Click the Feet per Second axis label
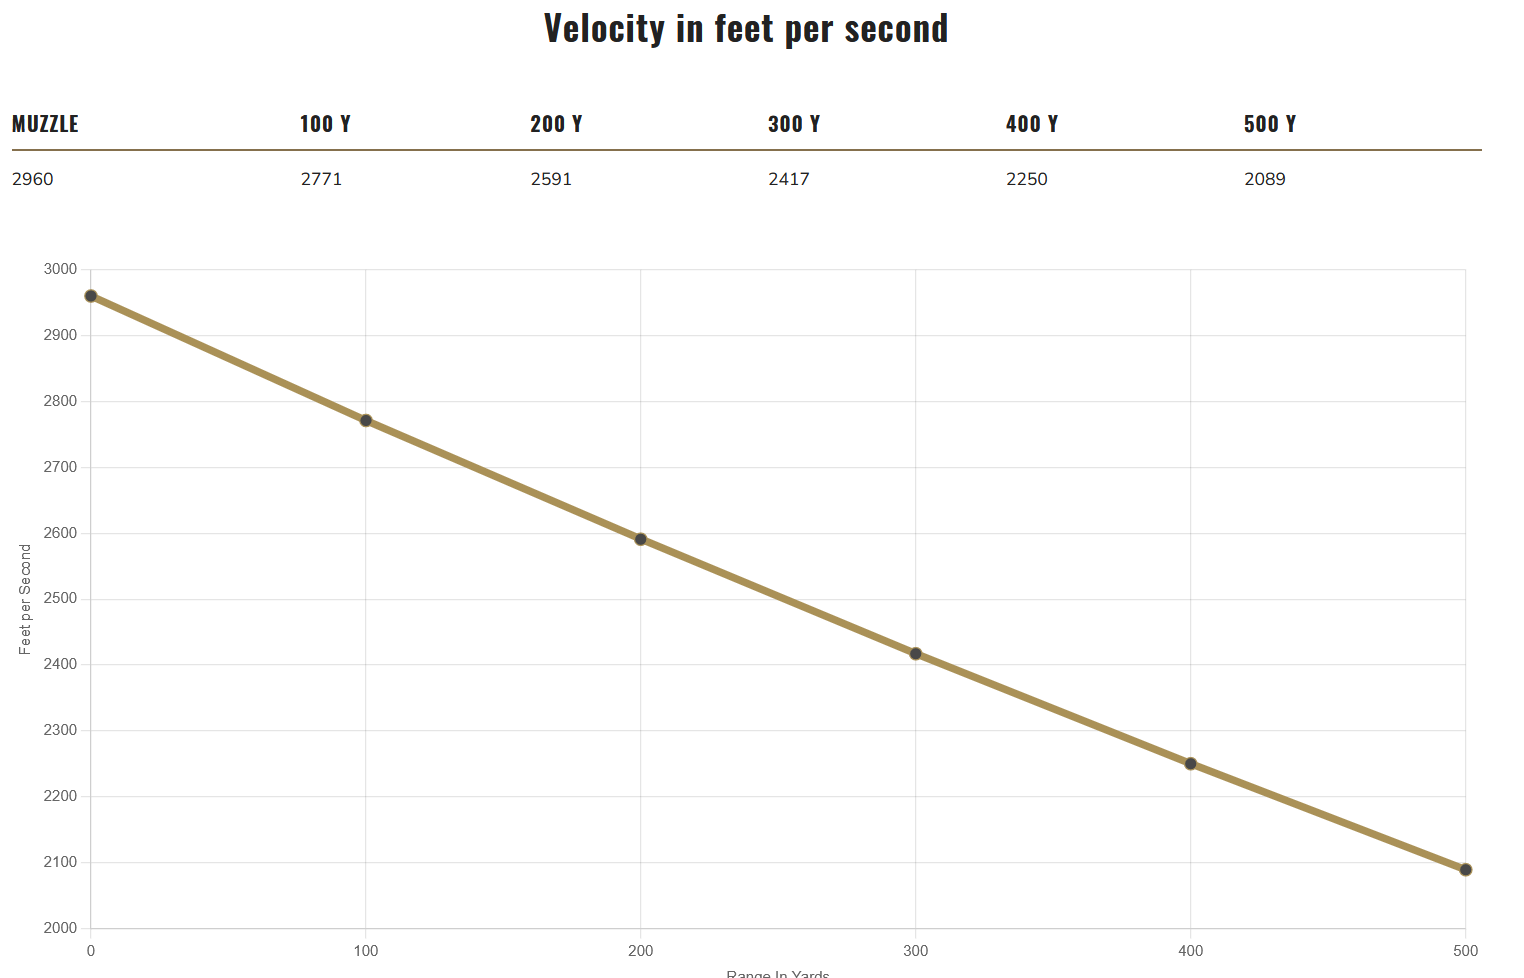This screenshot has width=1524, height=978. (x=25, y=599)
